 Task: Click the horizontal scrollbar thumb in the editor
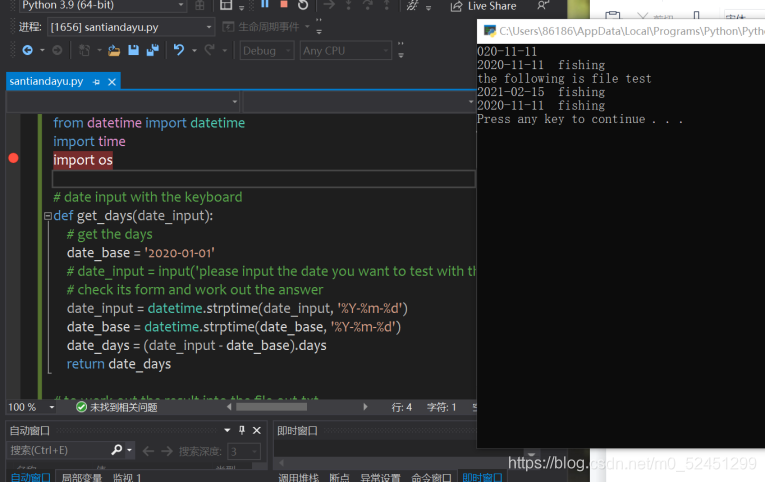(x=272, y=407)
